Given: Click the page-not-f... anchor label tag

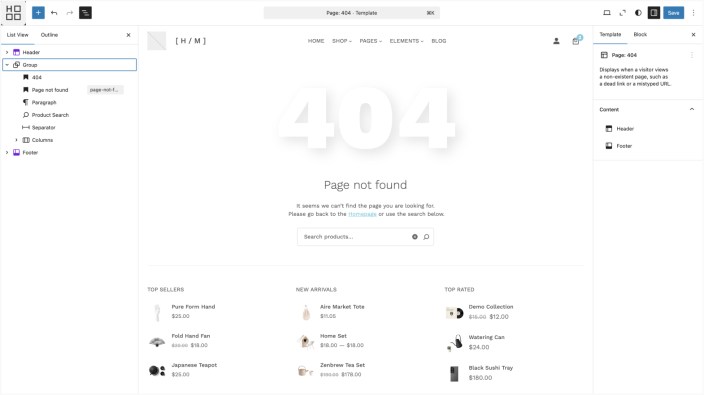Looking at the screenshot, I should (104, 90).
